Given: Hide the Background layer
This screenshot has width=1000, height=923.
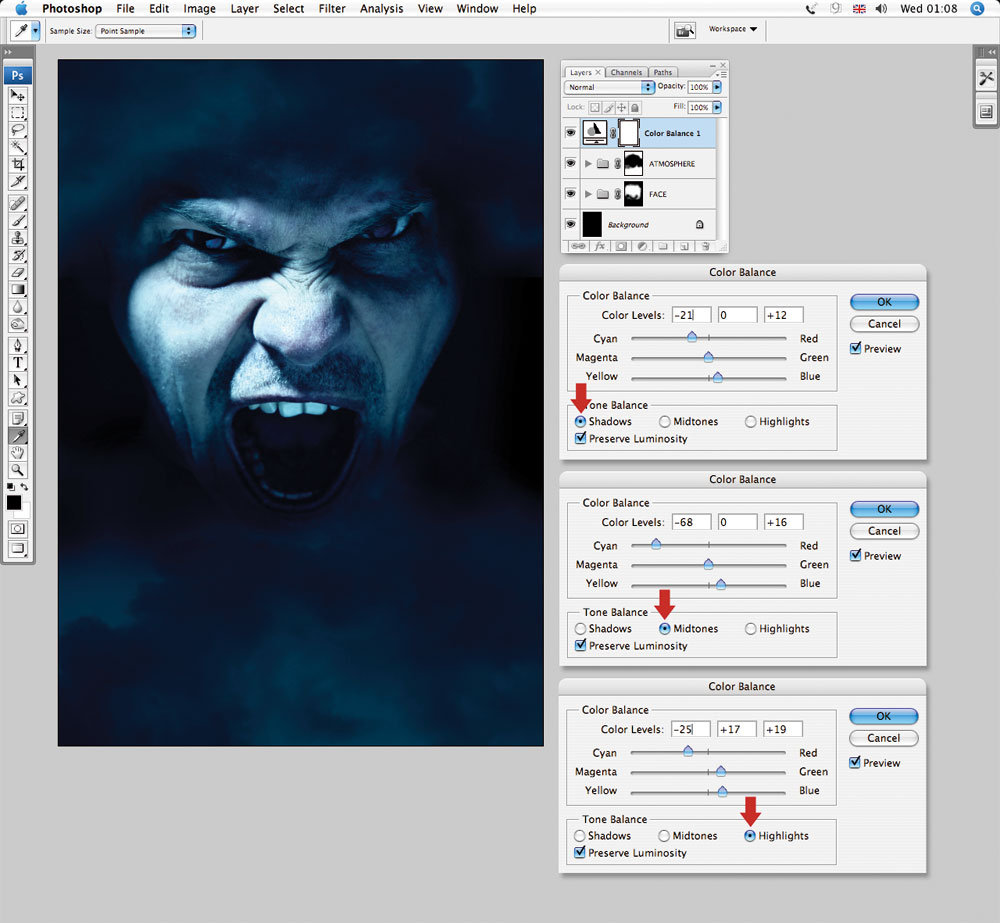Looking at the screenshot, I should coord(571,224).
